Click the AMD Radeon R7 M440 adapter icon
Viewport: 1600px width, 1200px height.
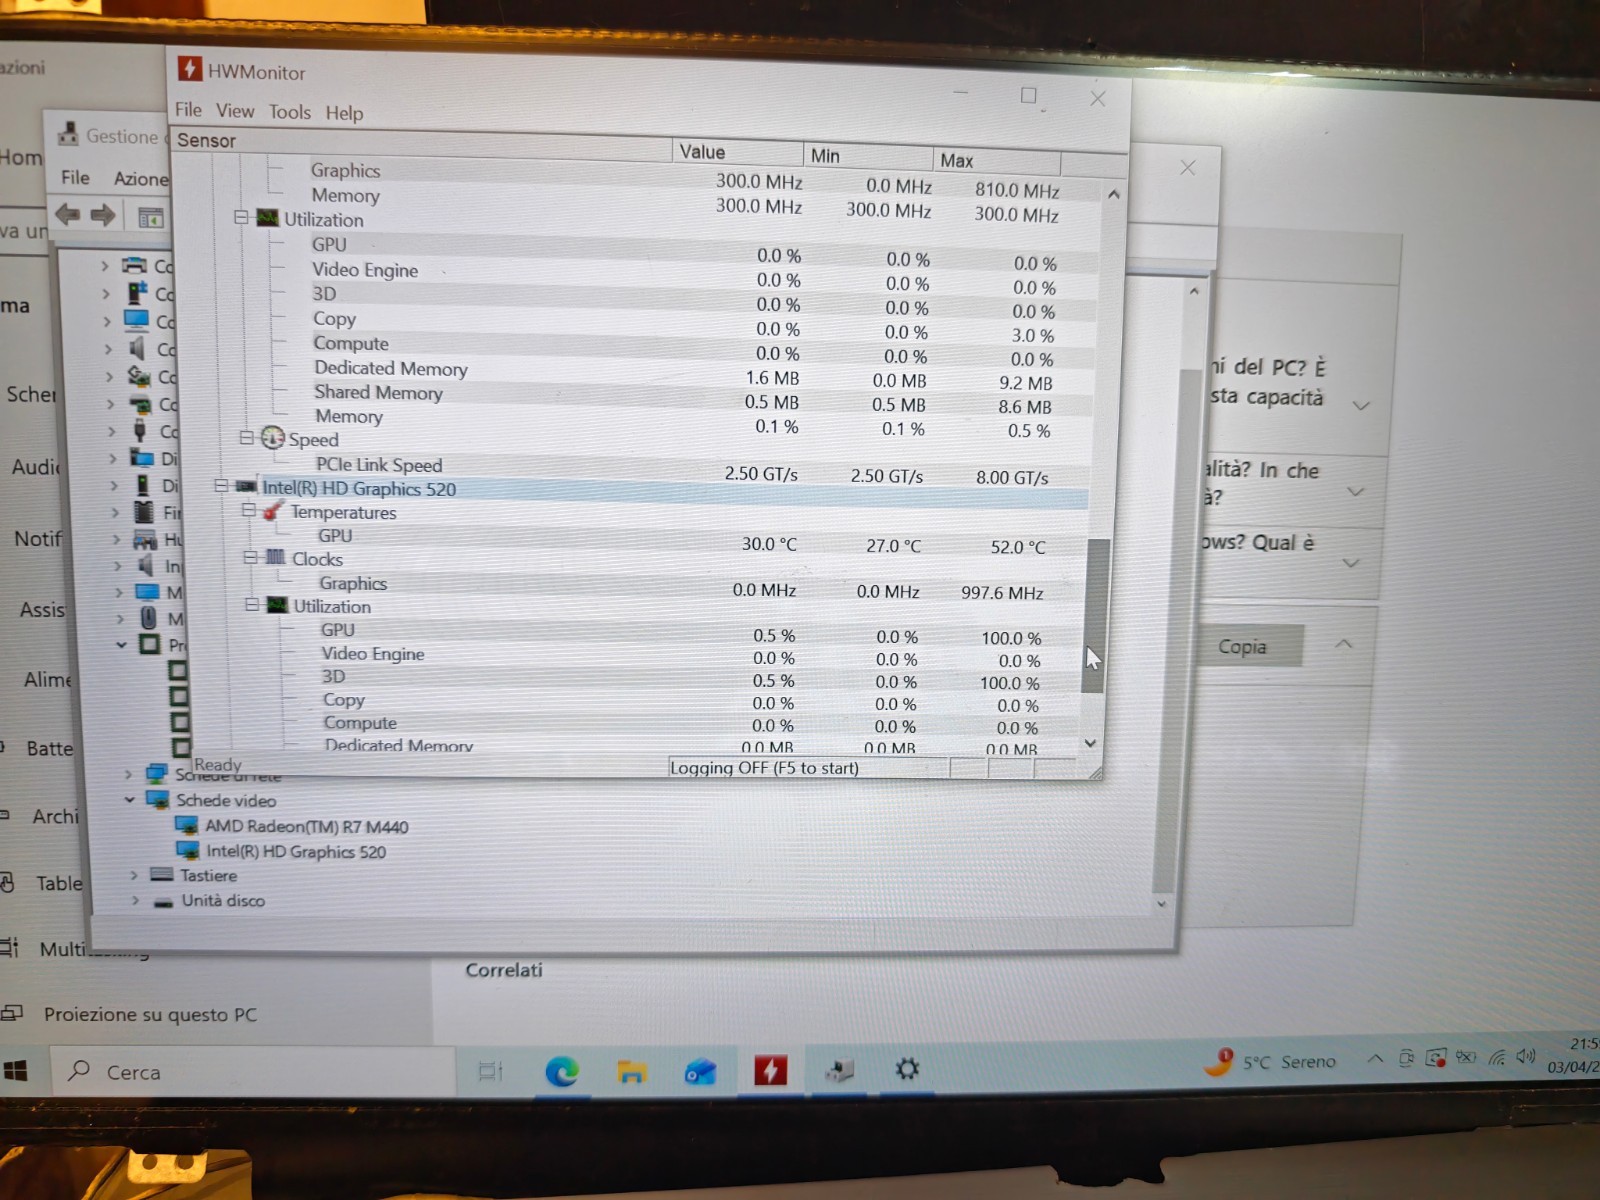(187, 825)
